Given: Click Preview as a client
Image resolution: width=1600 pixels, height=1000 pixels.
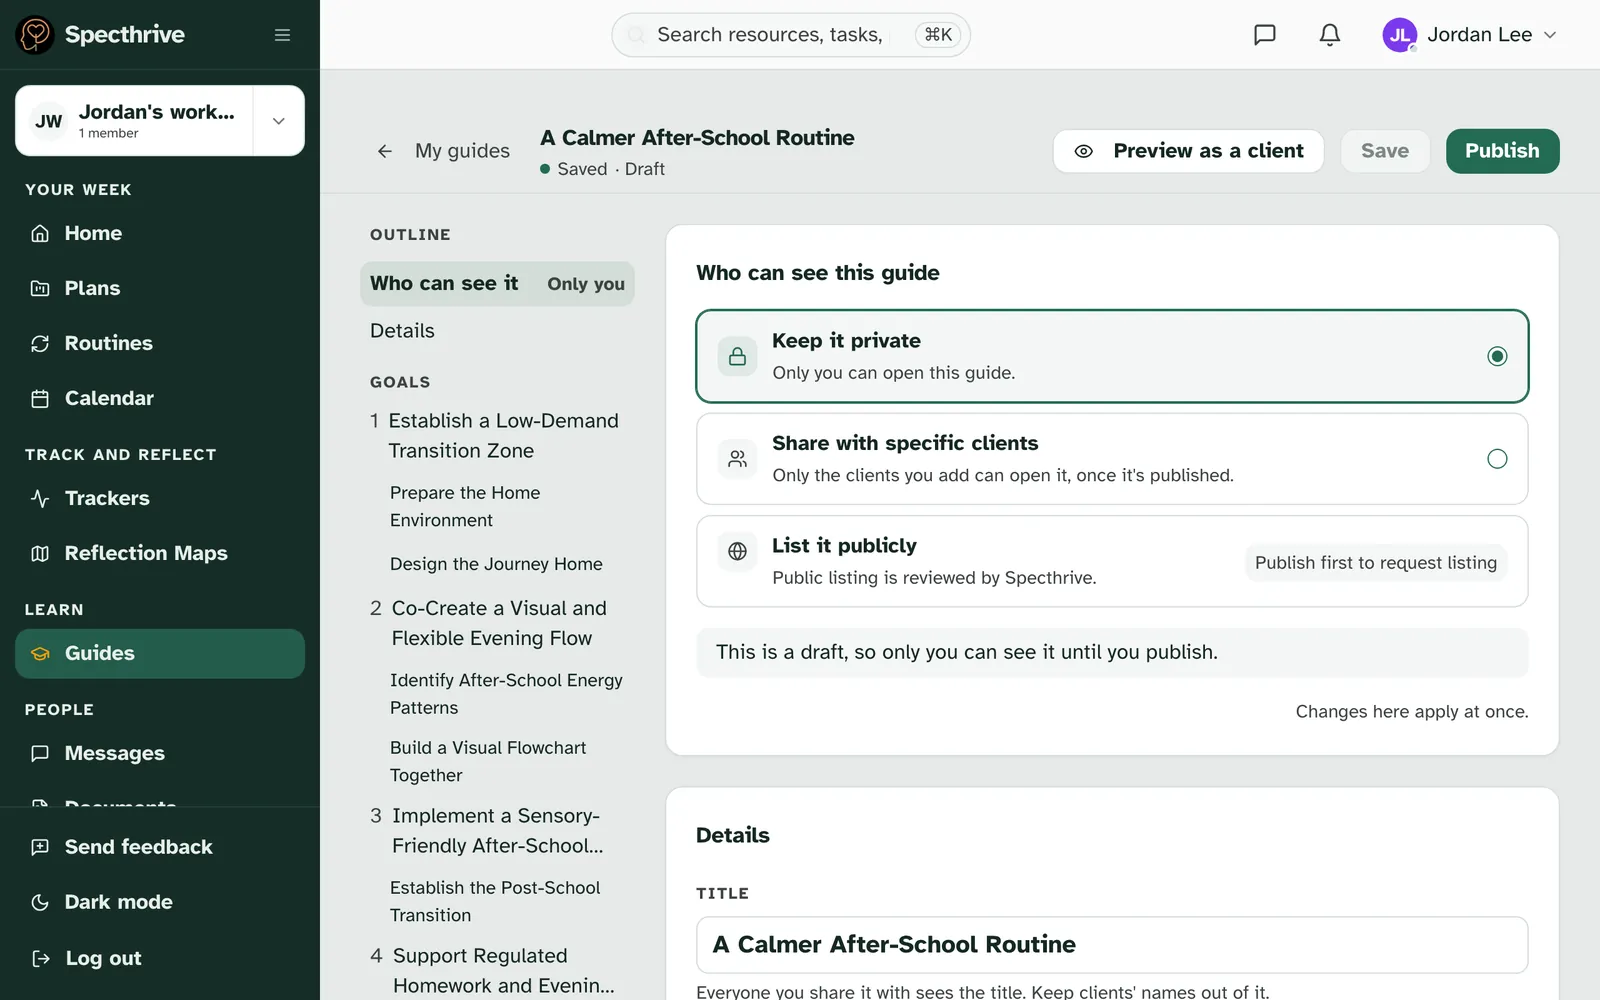Looking at the screenshot, I should [1188, 151].
